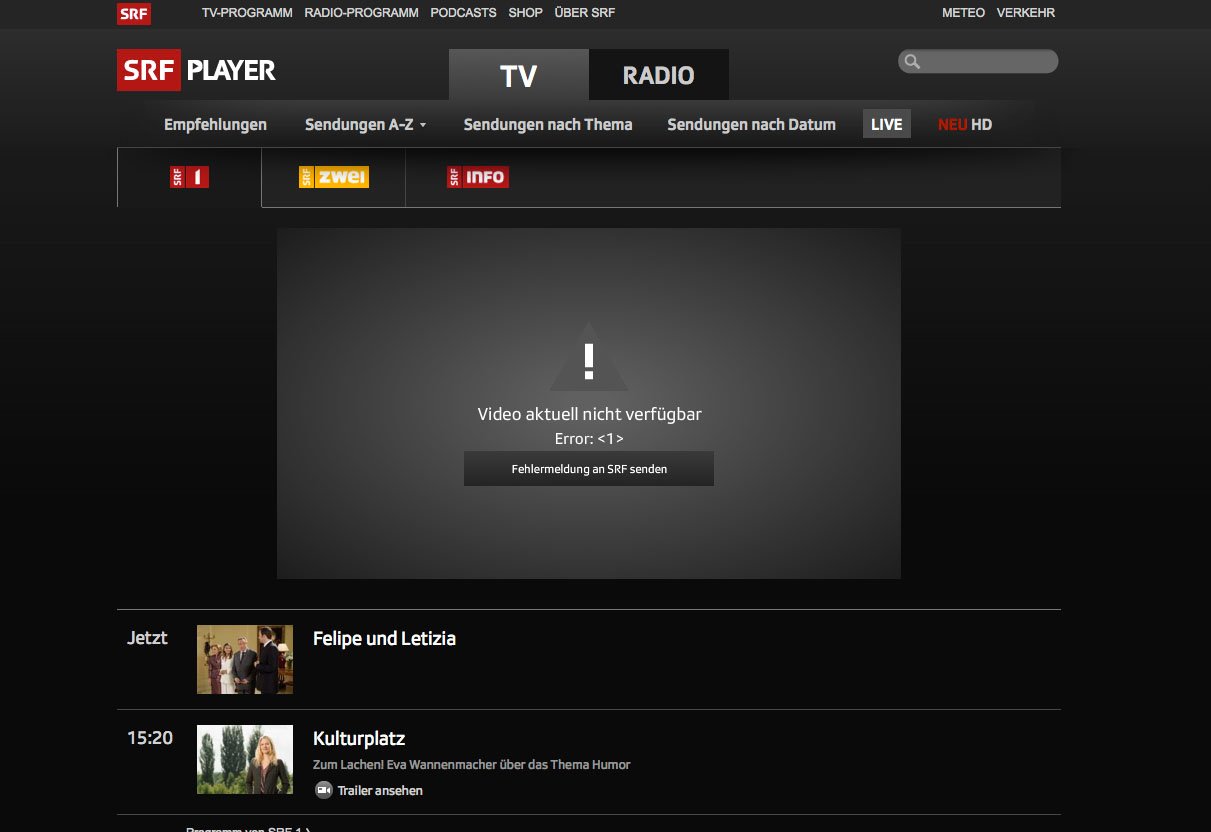Click Fehlermeldung an SRF senden button
The width and height of the screenshot is (1211, 832).
coord(589,468)
